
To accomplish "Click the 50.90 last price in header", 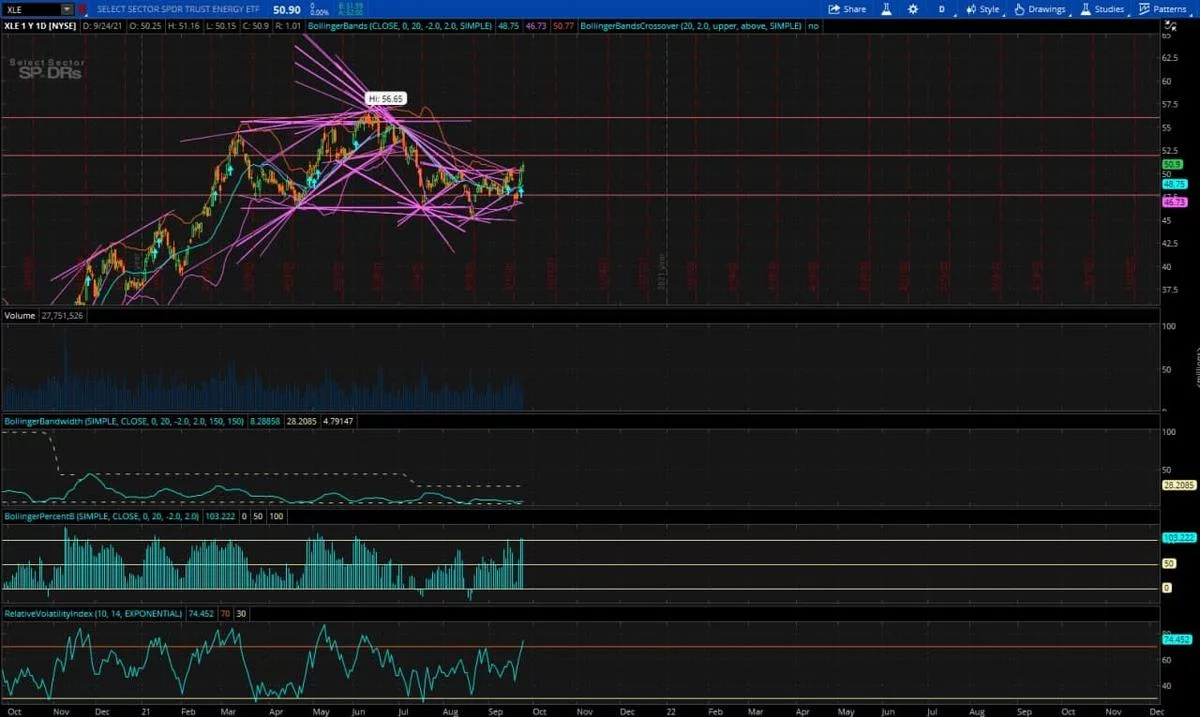I will point(288,9).
